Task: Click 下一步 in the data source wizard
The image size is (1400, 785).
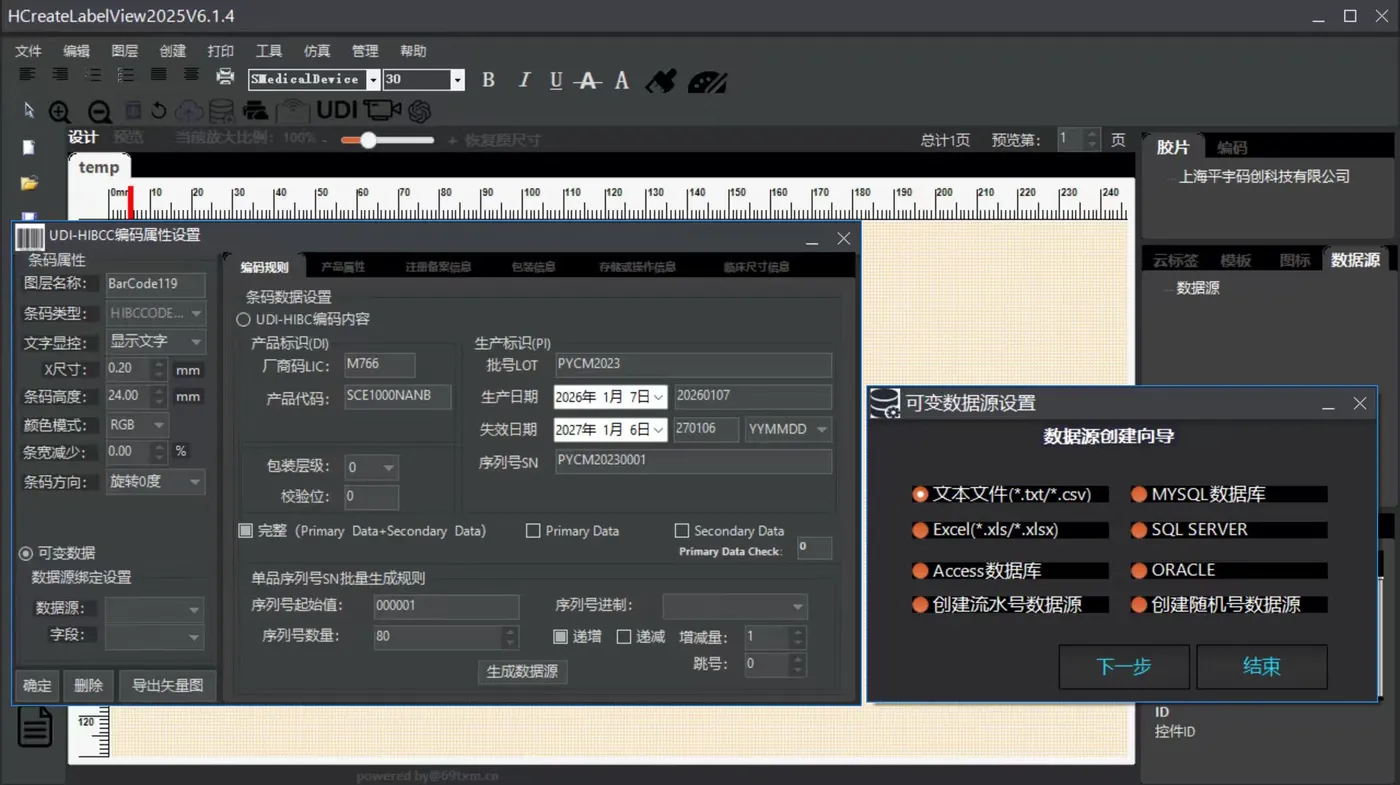Action: tap(1124, 667)
